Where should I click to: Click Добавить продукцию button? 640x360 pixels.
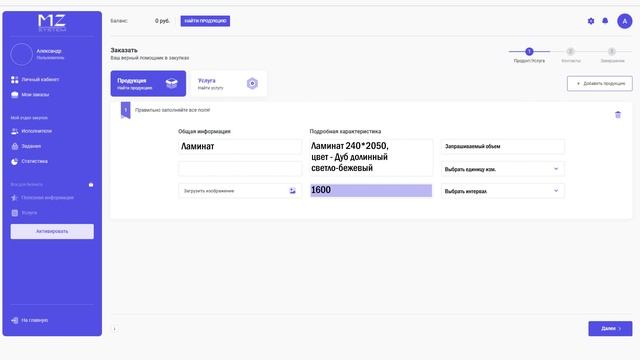[x=600, y=83]
